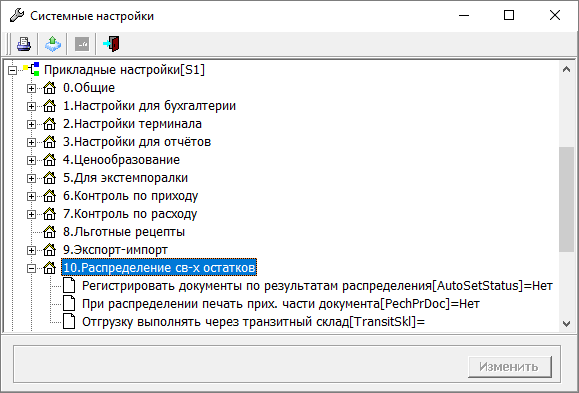
Task: Collapse 10.Распределение св-х остатков node
Action: [x=31, y=269]
